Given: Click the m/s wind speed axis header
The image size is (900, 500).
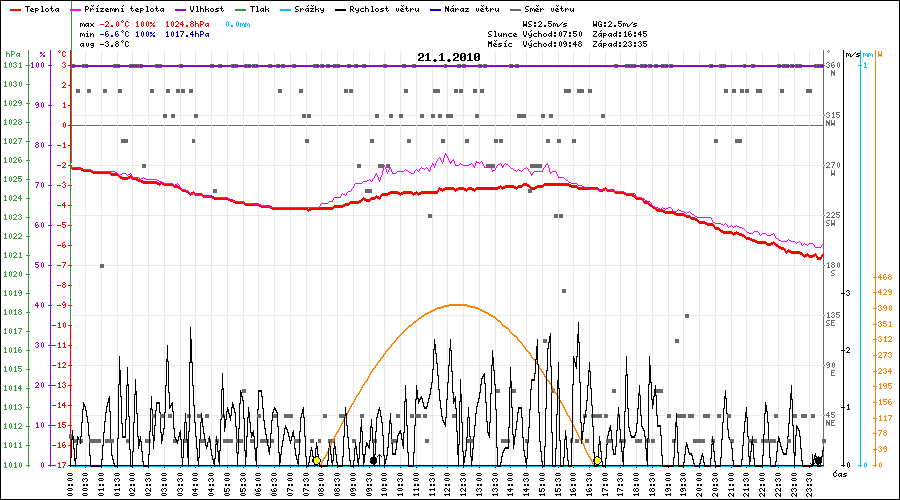Looking at the screenshot, I should pos(851,54).
